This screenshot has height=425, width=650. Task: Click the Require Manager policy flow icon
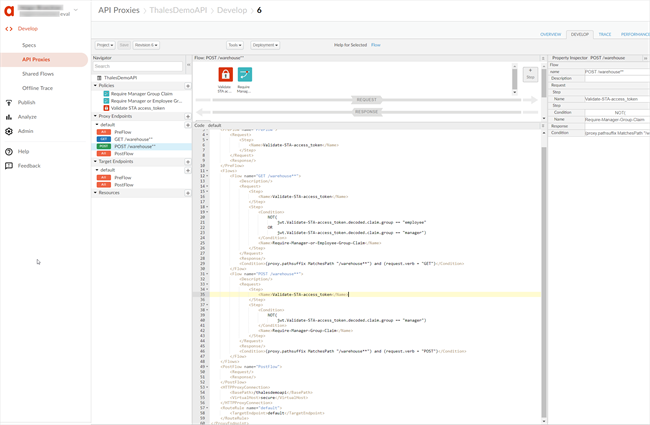[x=245, y=75]
